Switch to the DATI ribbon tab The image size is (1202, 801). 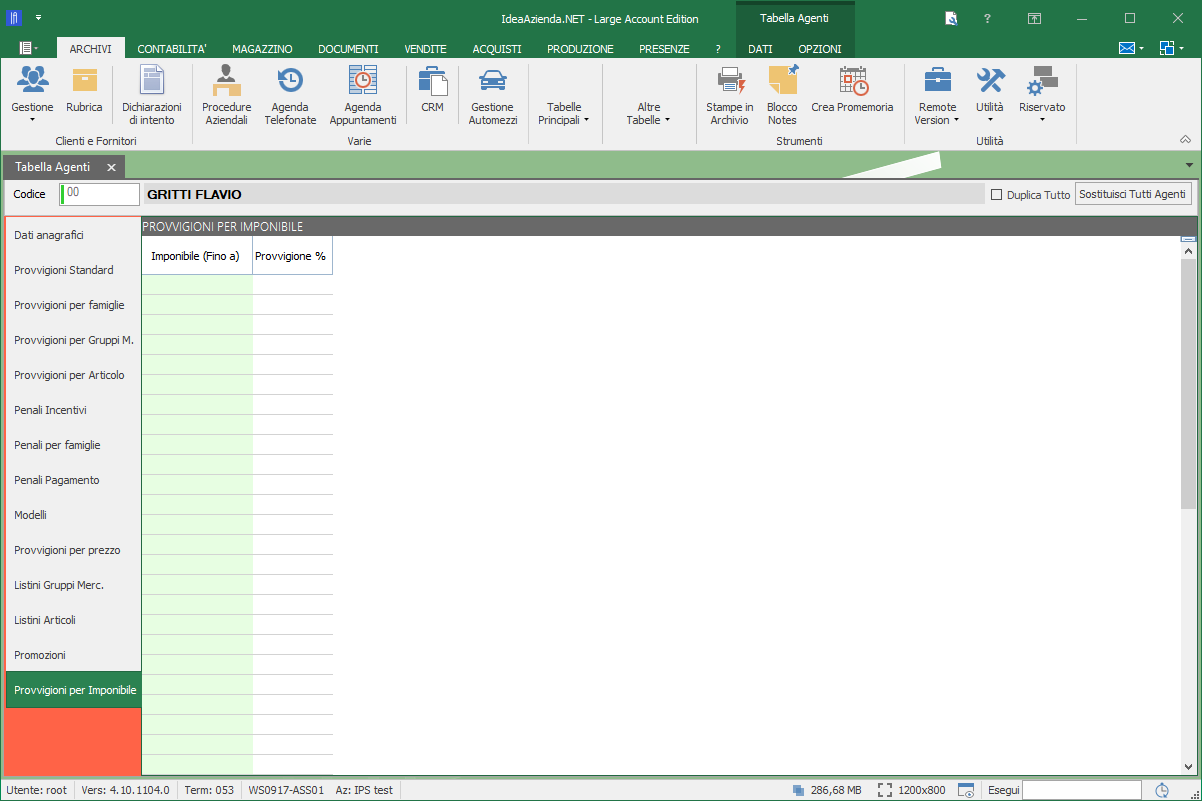760,48
